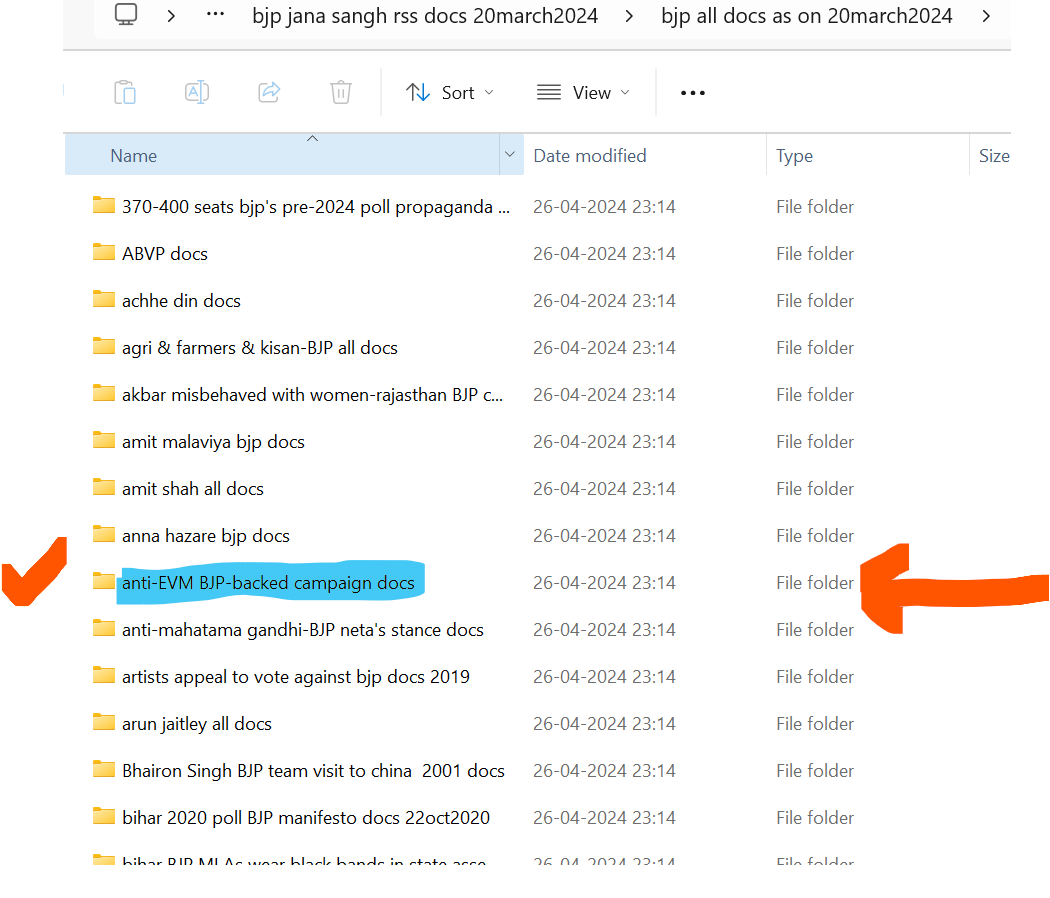Click the Share icon in toolbar

[x=269, y=92]
